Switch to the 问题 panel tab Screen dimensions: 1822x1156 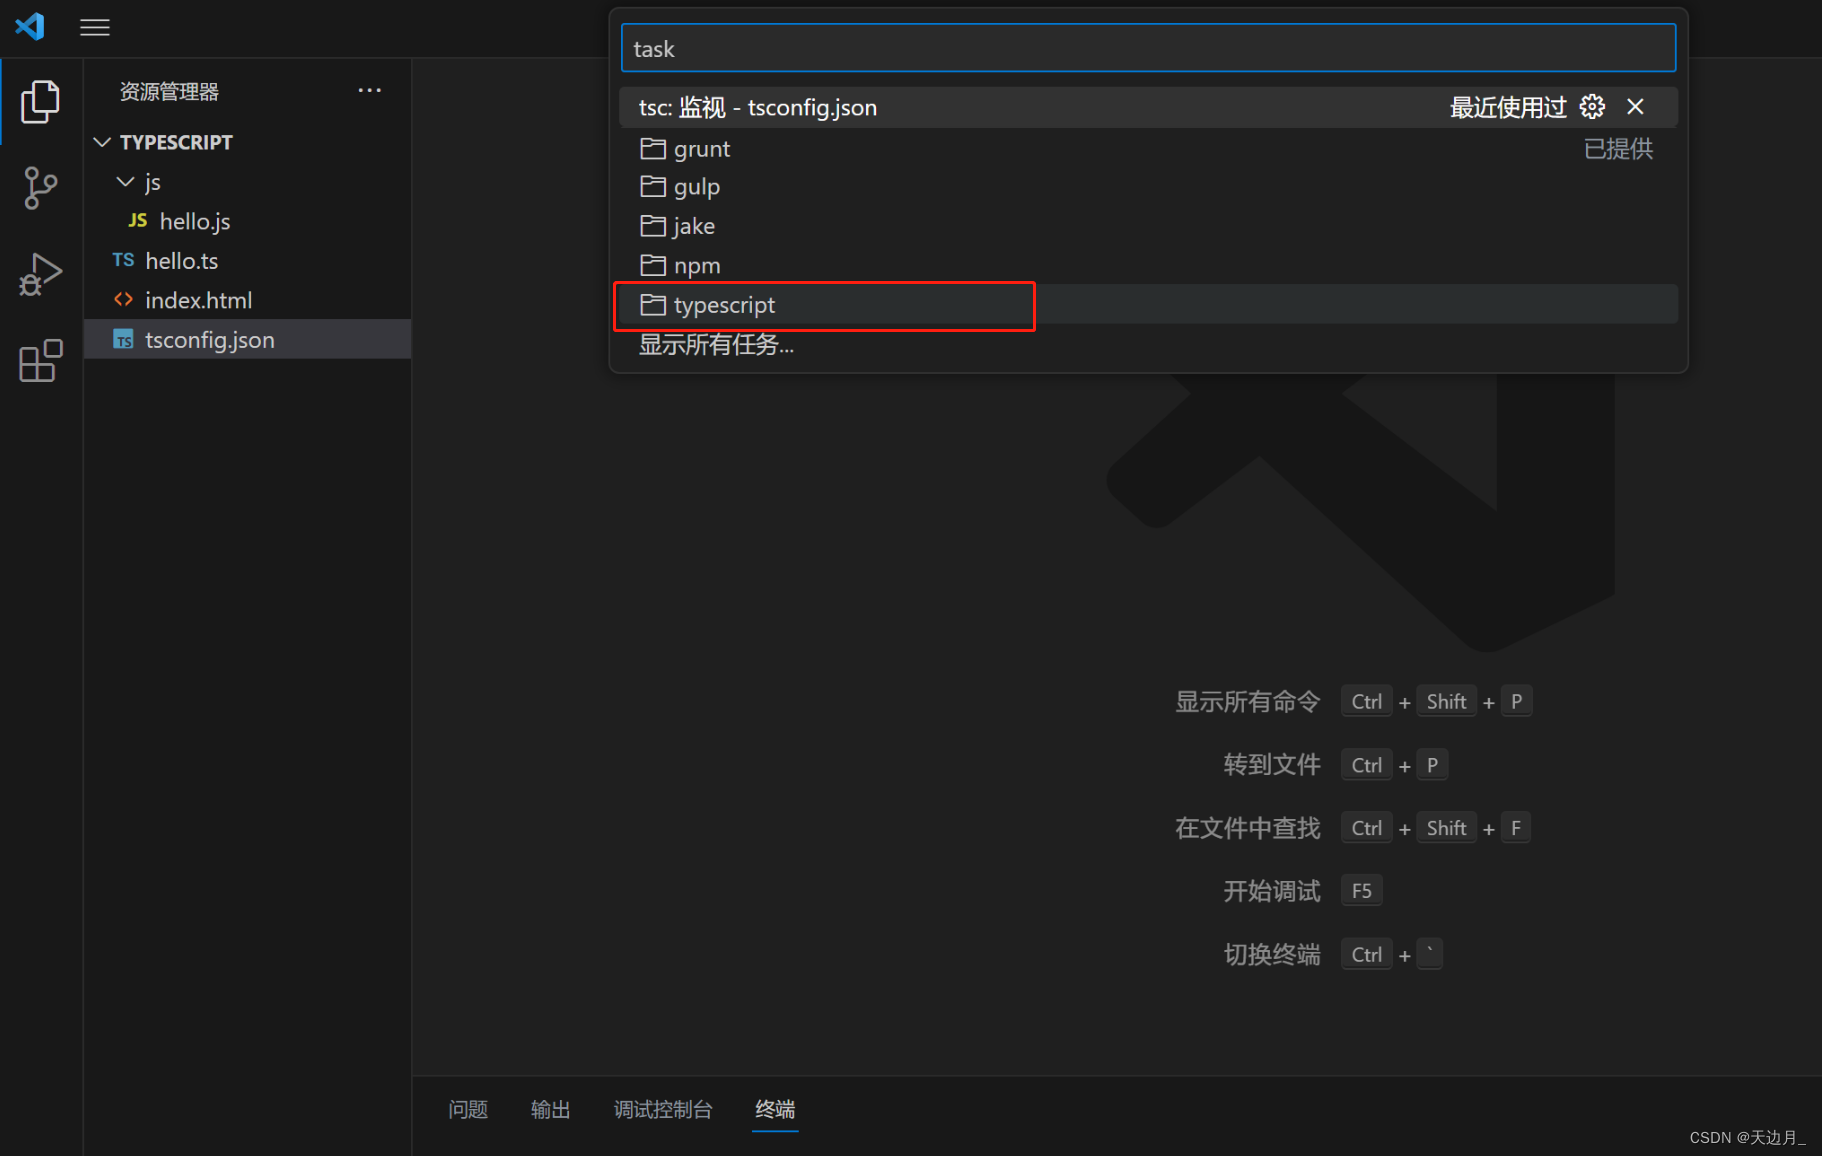(468, 1109)
